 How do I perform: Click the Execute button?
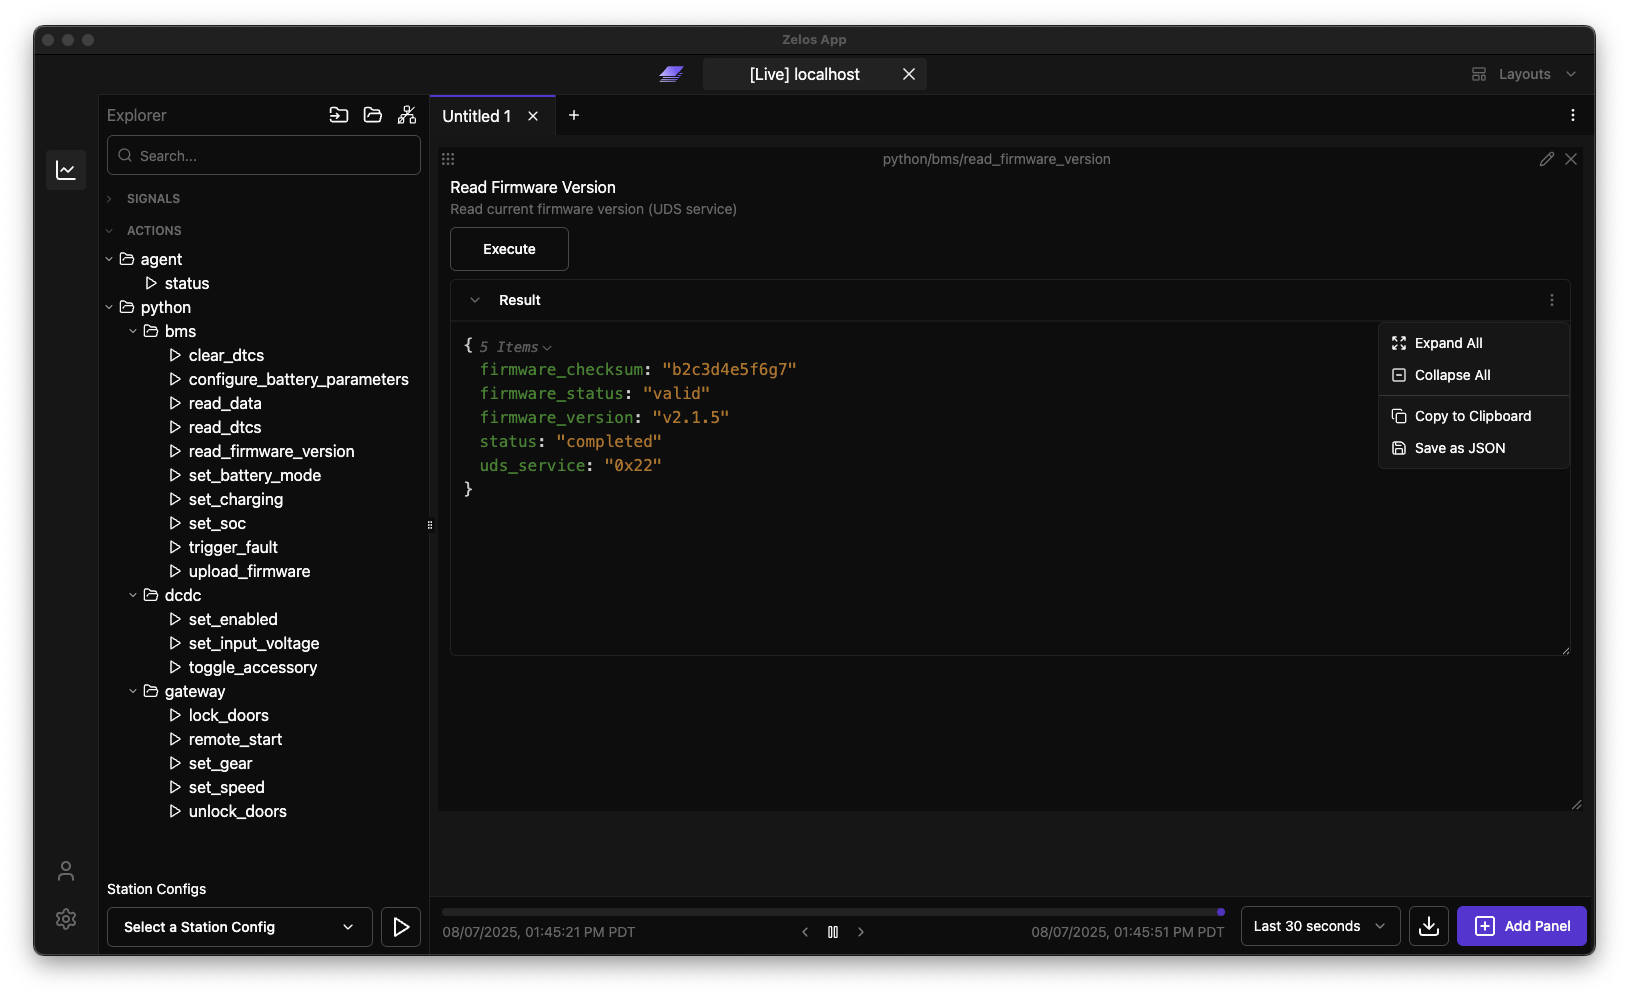click(509, 249)
